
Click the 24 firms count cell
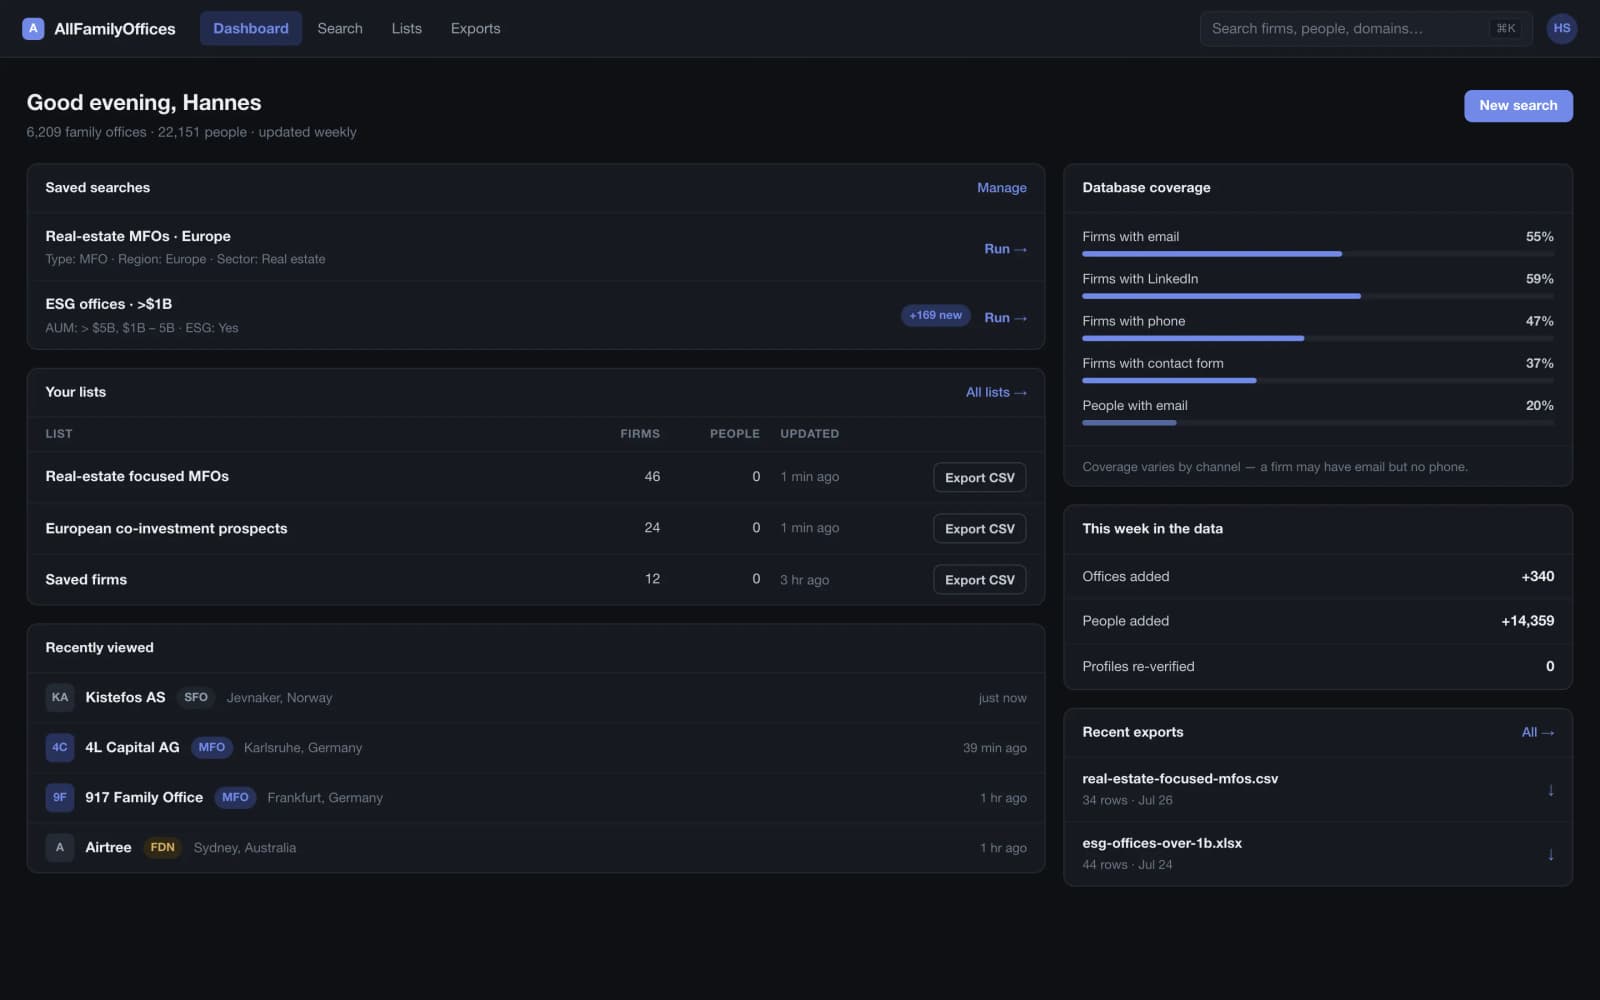point(652,527)
